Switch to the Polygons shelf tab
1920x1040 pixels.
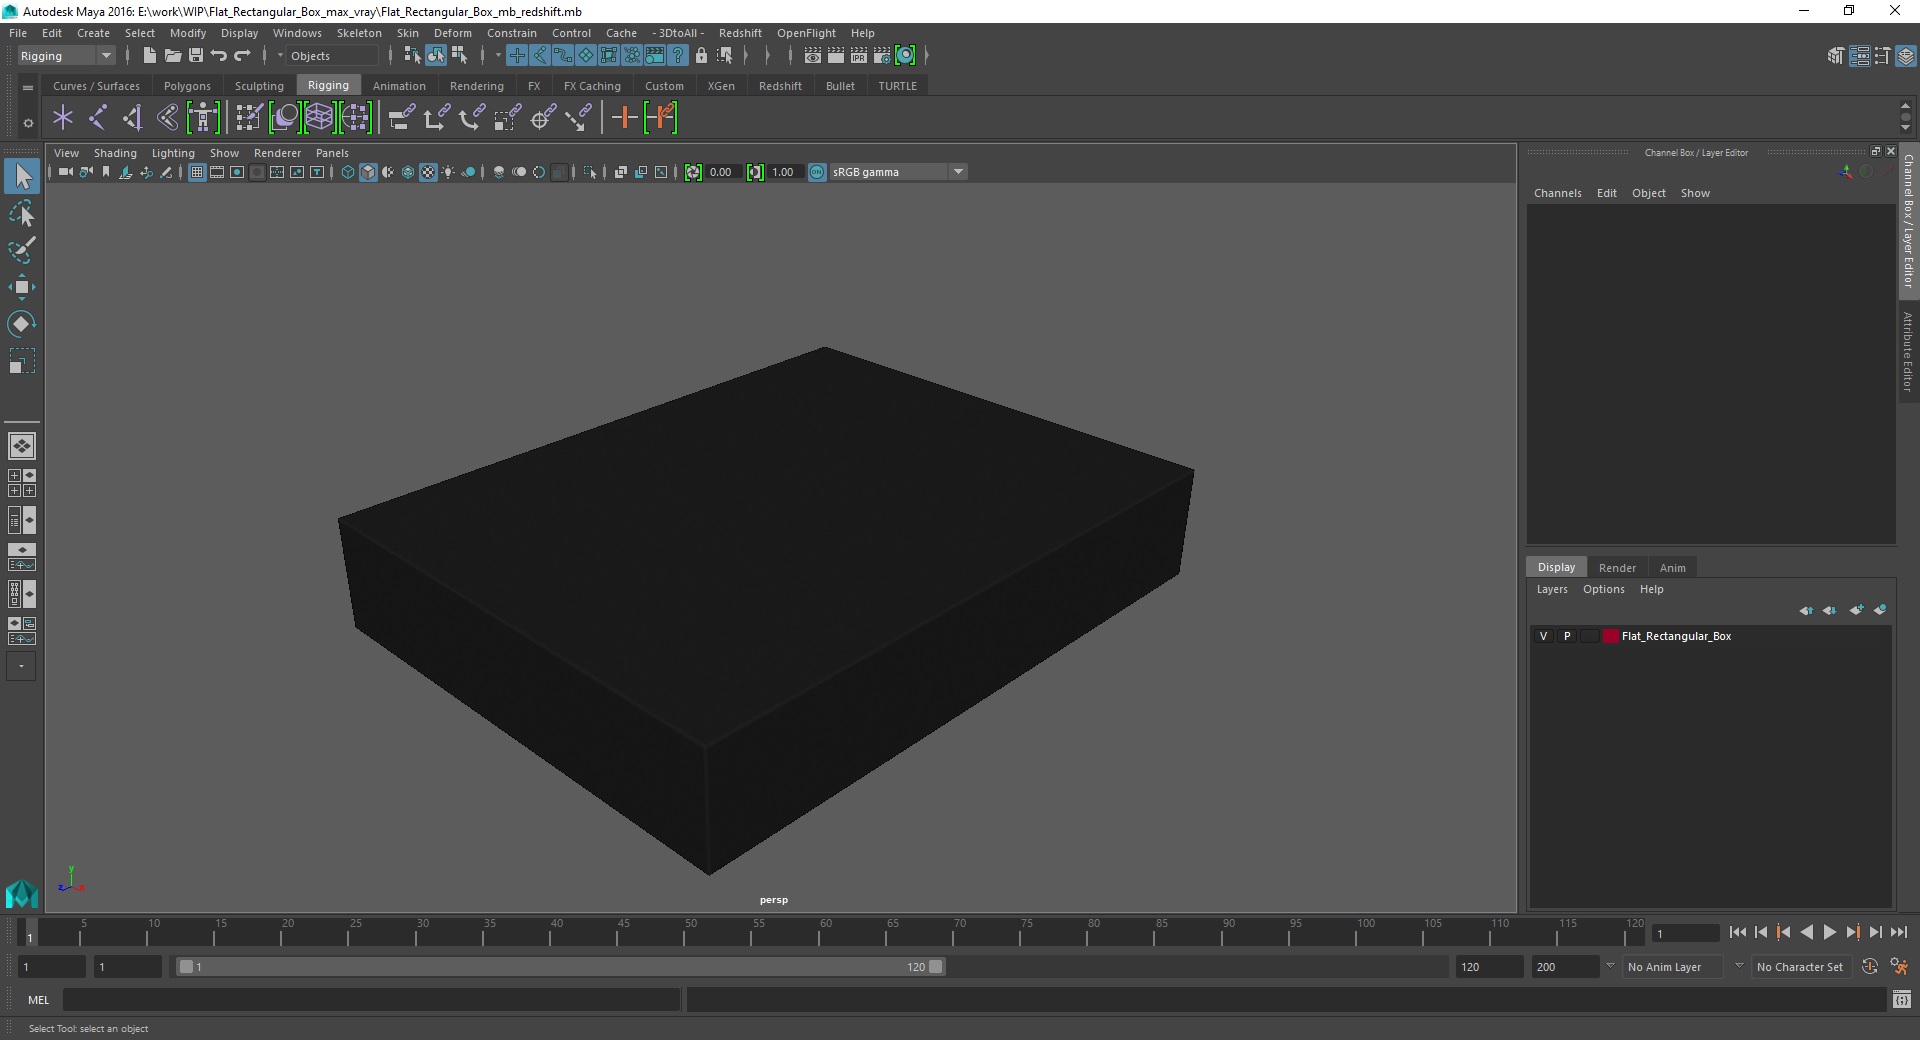coord(187,86)
